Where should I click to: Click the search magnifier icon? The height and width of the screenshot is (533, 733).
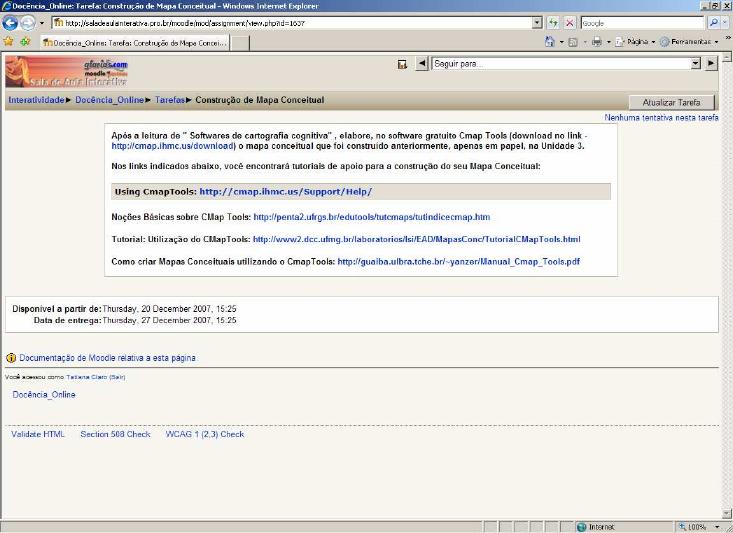tap(712, 22)
